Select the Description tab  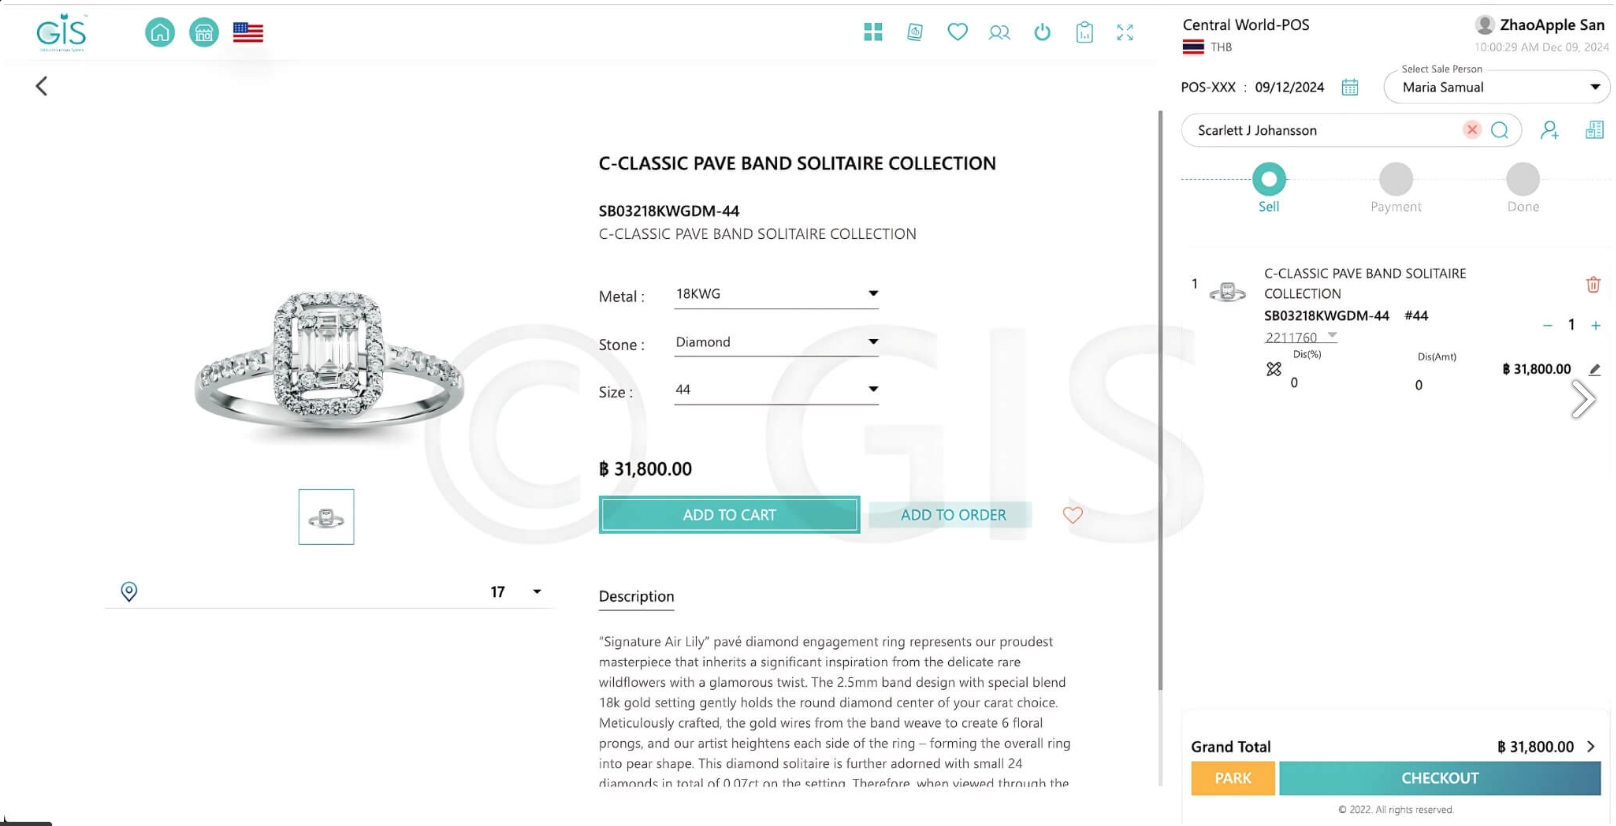tap(636, 597)
